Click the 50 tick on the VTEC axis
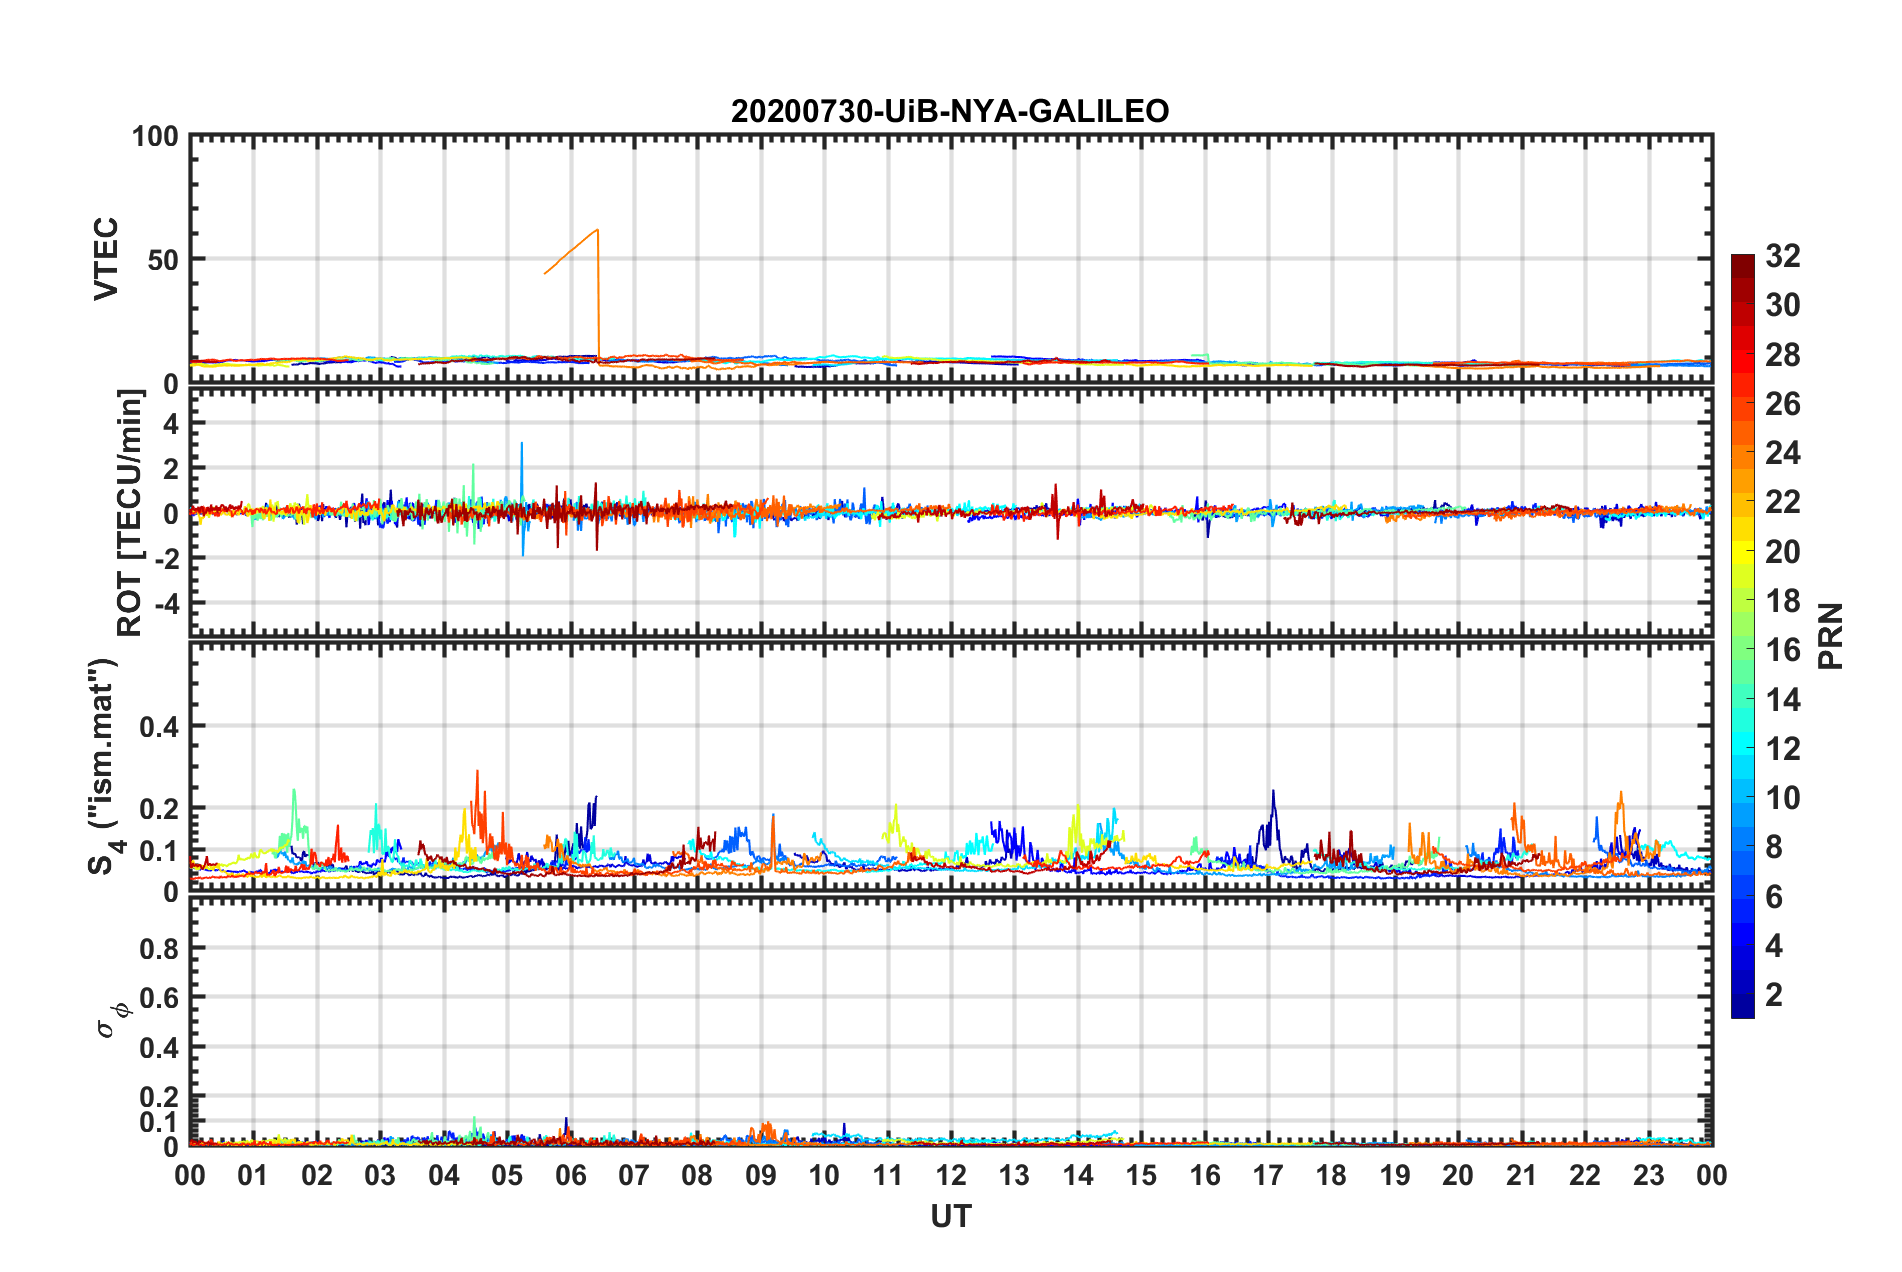Screen dimensions: 1902x1272 [x=163, y=260]
